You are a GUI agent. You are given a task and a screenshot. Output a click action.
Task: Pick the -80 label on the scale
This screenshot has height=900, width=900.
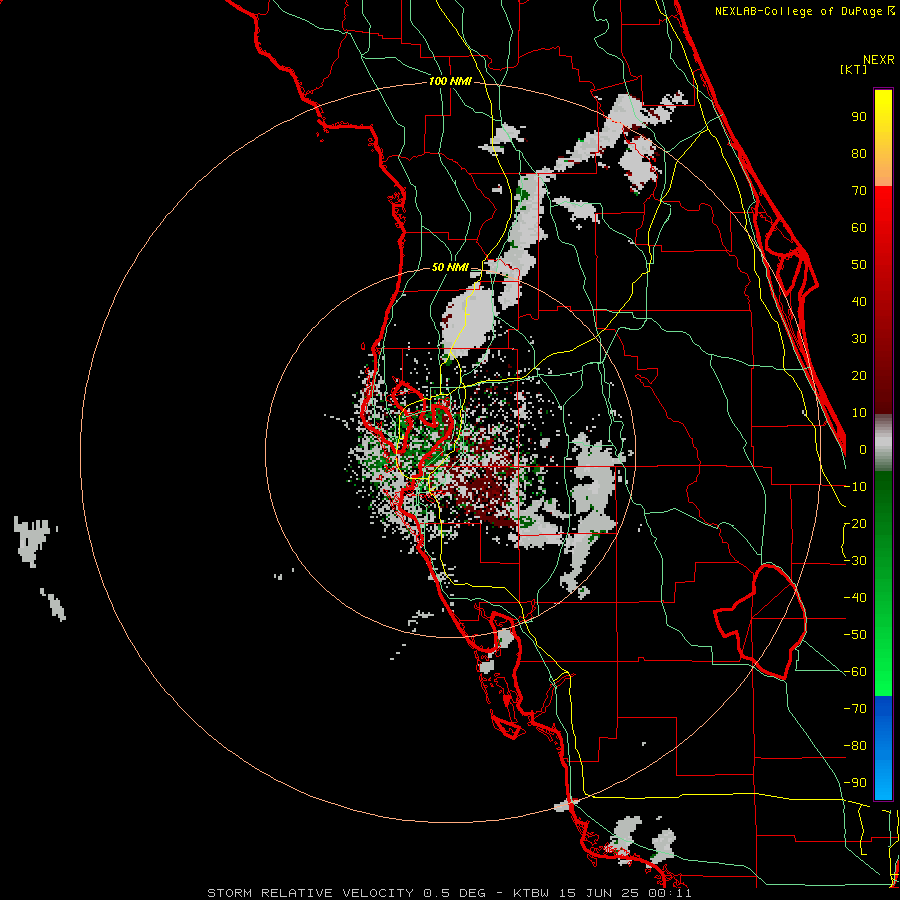coord(855,746)
